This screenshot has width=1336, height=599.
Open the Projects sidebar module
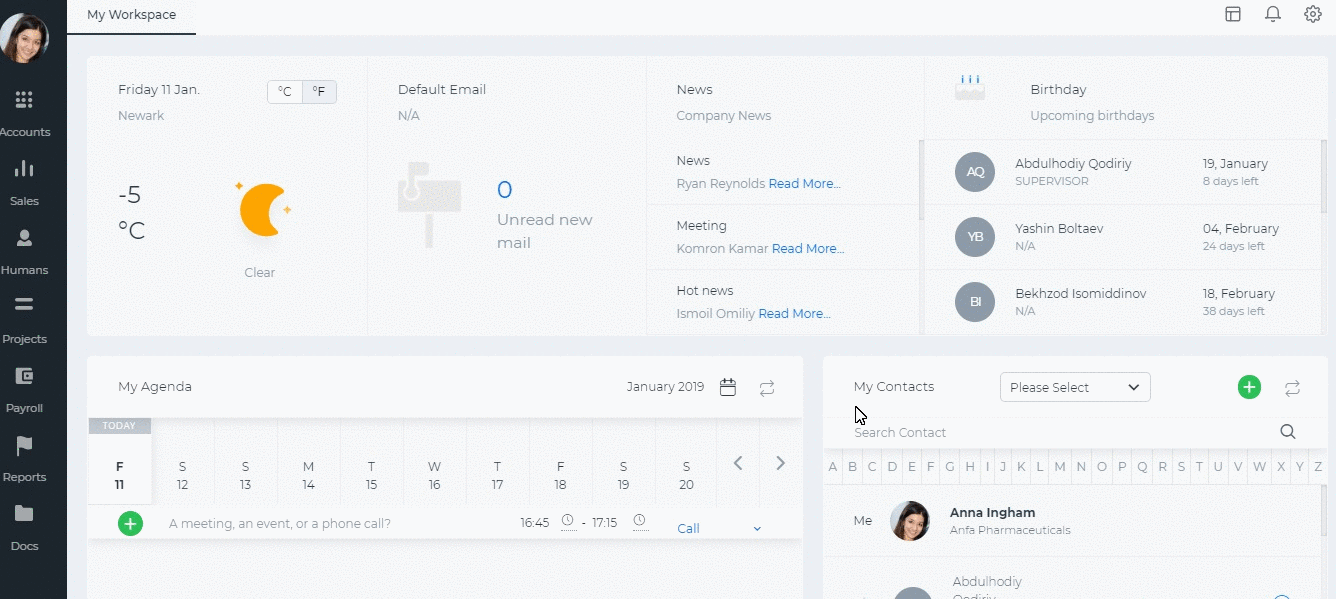24,320
